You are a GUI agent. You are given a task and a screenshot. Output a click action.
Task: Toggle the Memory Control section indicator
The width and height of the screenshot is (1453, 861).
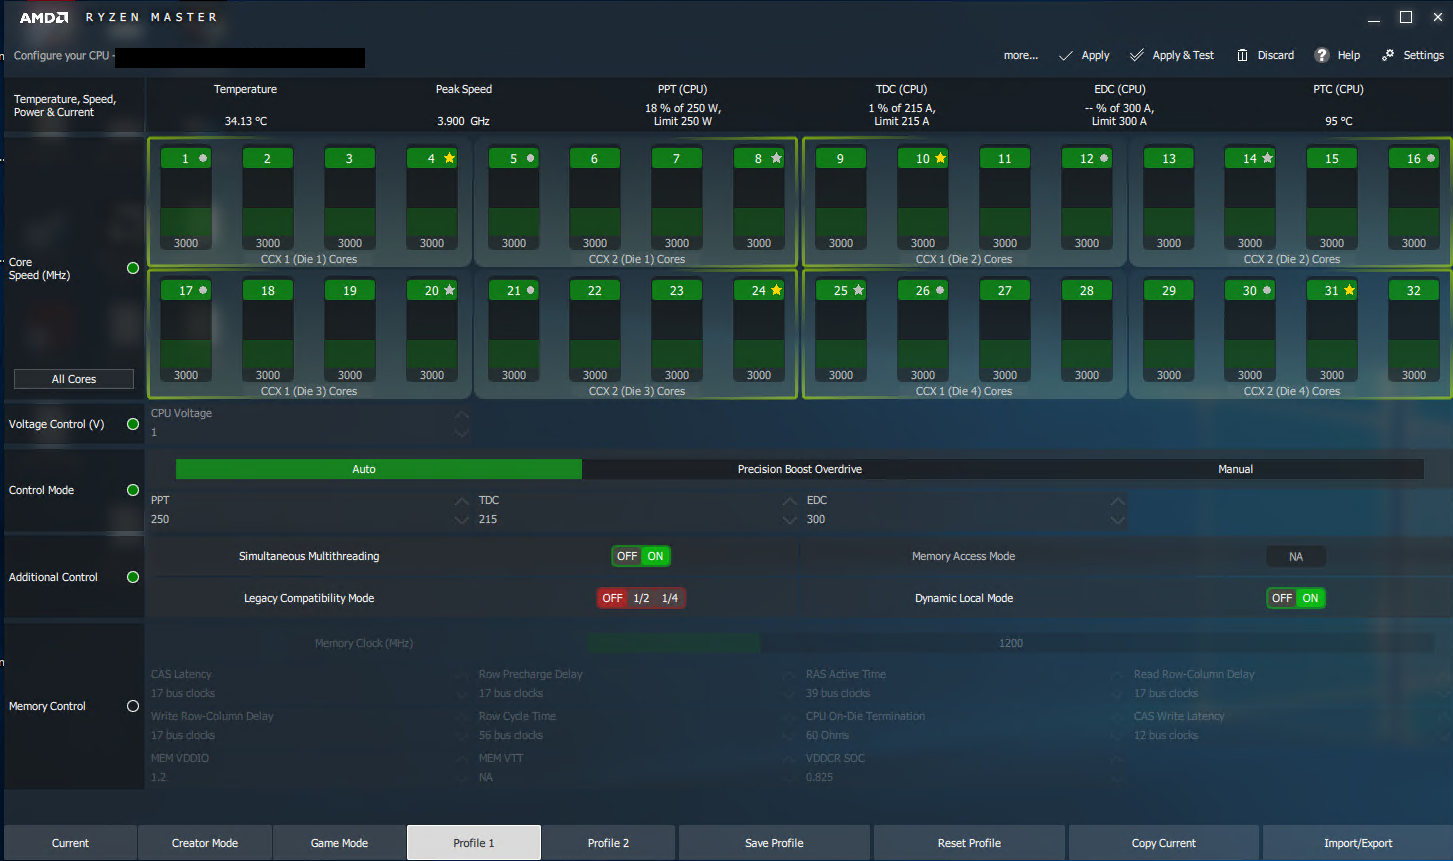click(133, 706)
